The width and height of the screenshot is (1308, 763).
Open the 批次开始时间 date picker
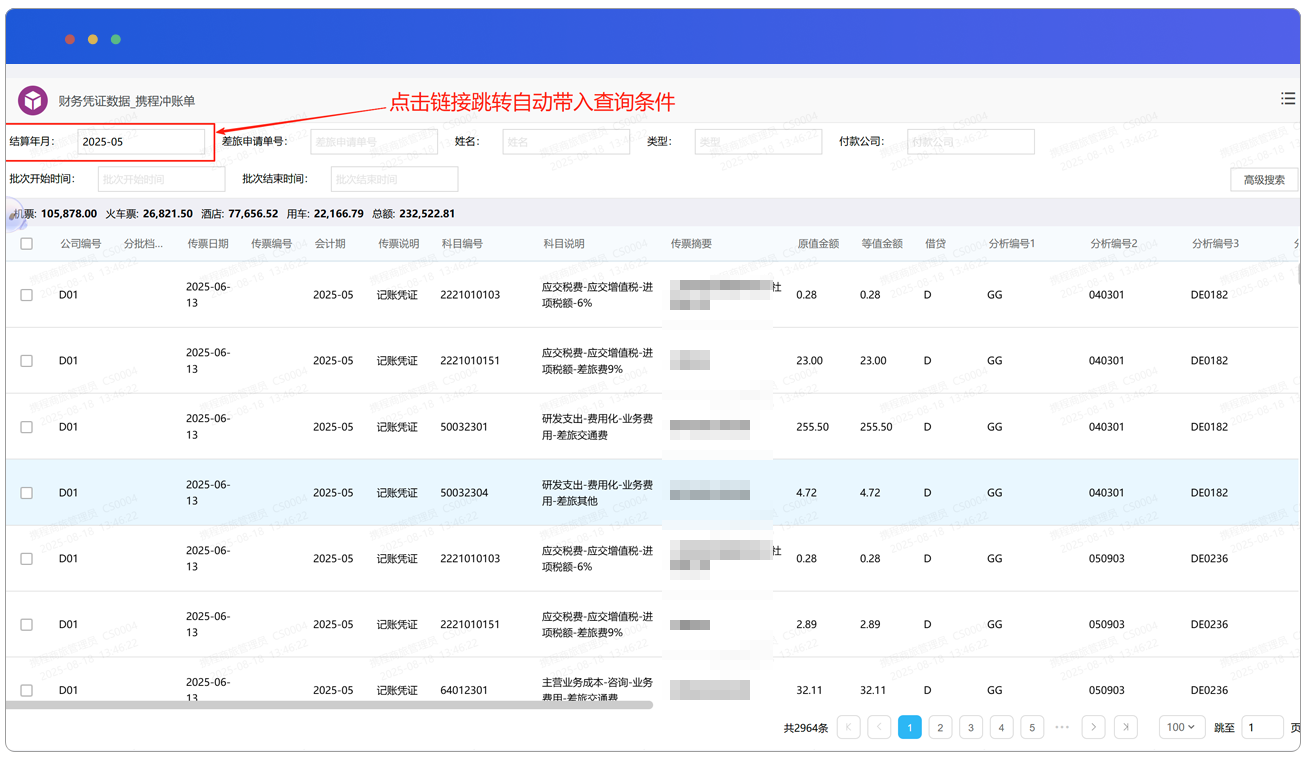(162, 179)
